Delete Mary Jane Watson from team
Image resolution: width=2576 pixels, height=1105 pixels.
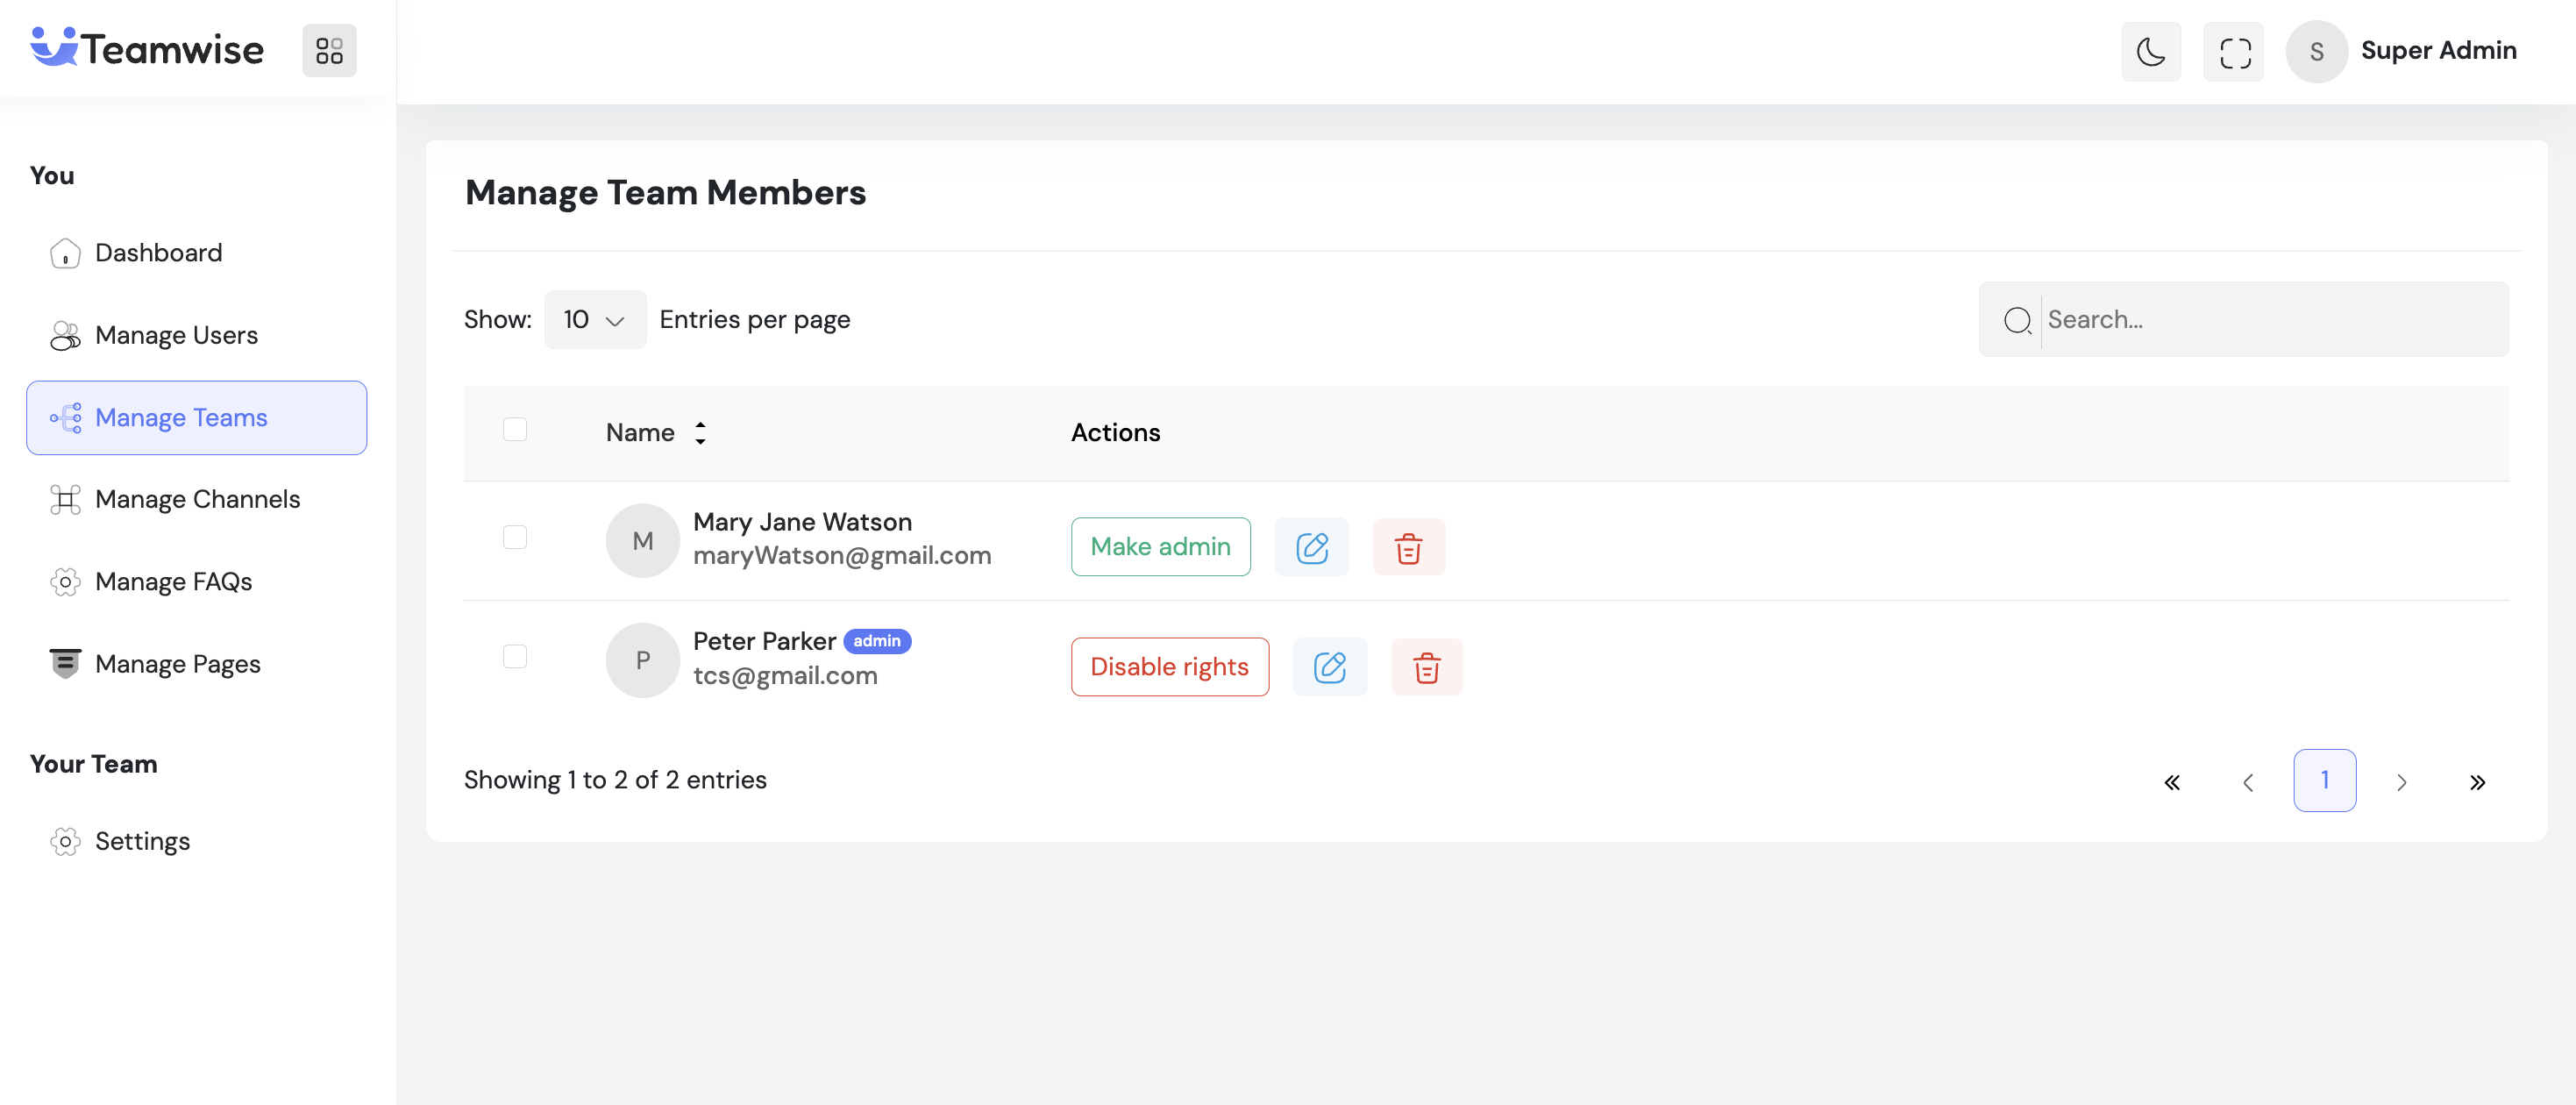pyautogui.click(x=1408, y=547)
